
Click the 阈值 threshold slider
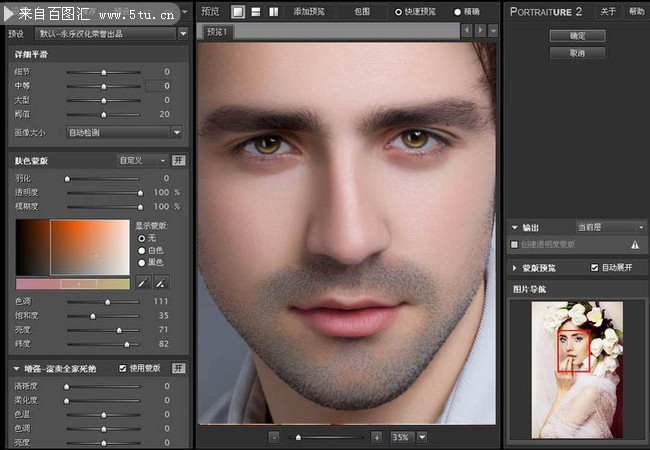[104, 114]
